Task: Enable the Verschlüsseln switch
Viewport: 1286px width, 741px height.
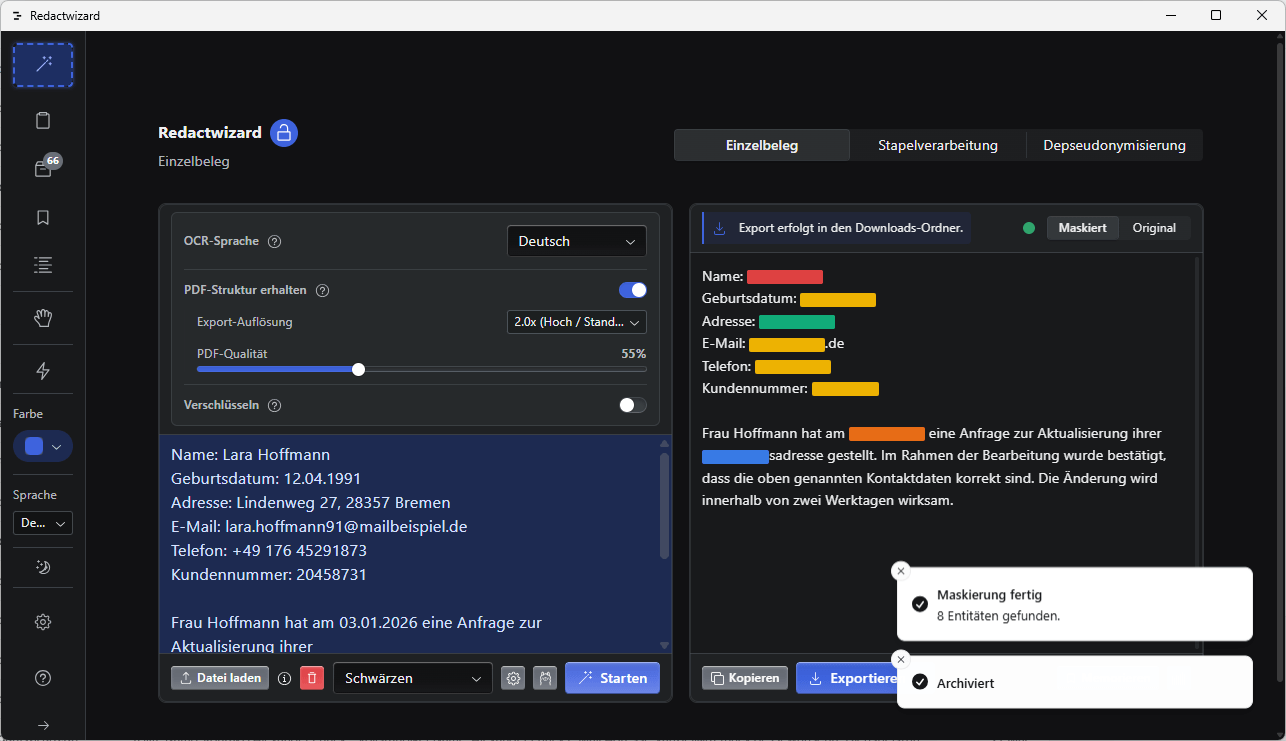Action: point(633,405)
